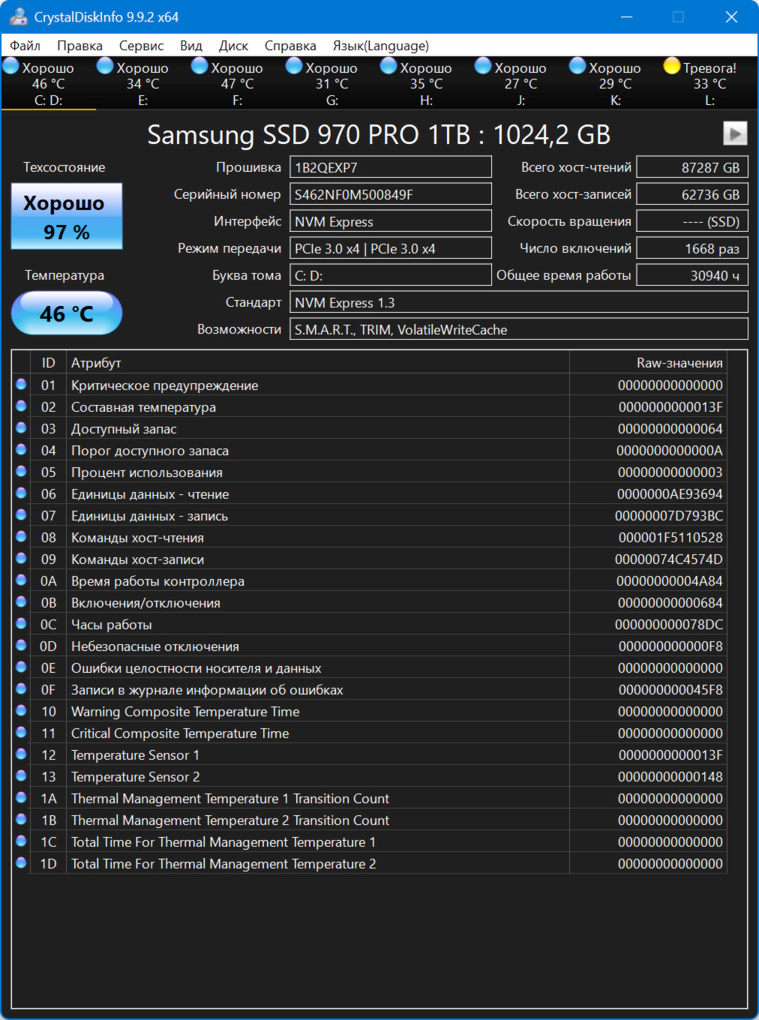Open the Файл menu
This screenshot has width=759, height=1020.
25,46
